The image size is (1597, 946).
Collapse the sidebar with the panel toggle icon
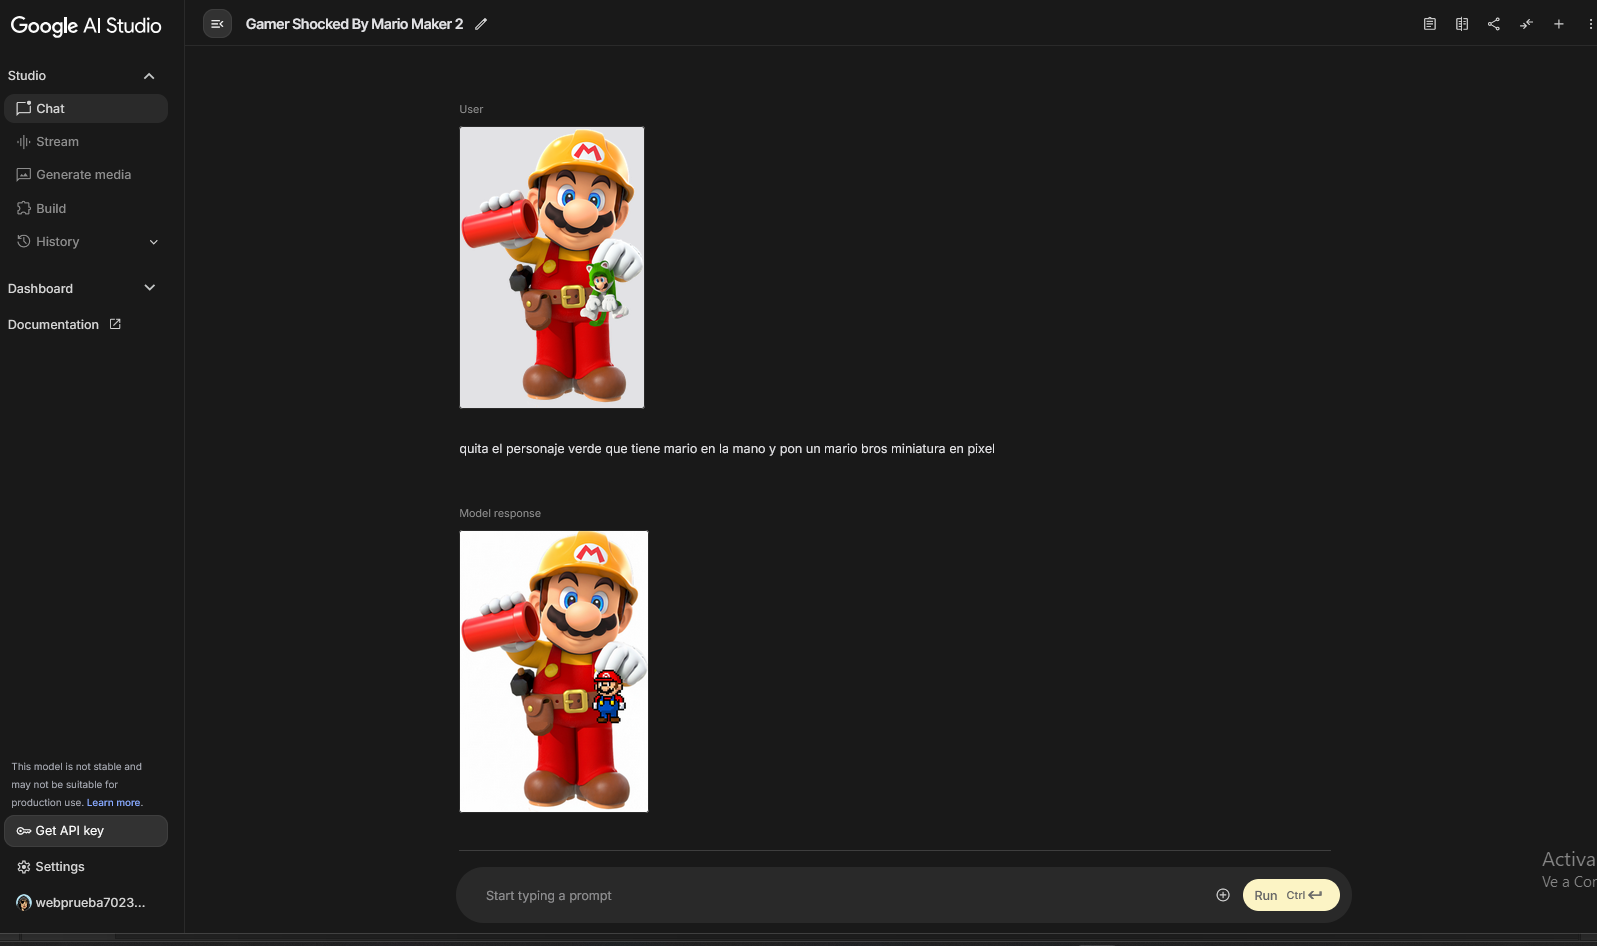[x=217, y=24]
